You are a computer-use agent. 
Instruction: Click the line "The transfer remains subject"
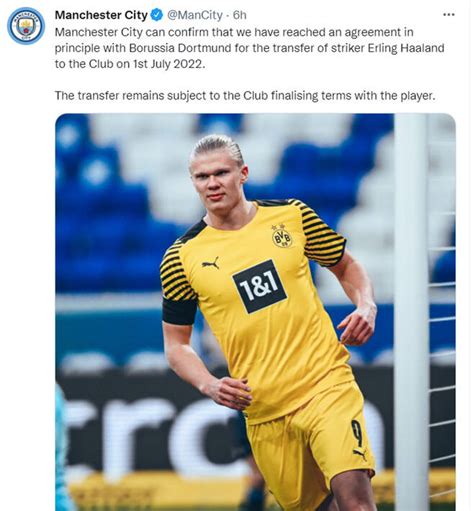pos(245,96)
